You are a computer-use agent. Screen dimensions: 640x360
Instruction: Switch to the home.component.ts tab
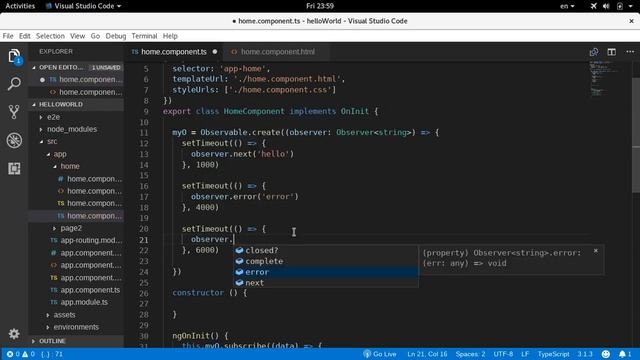(x=173, y=52)
